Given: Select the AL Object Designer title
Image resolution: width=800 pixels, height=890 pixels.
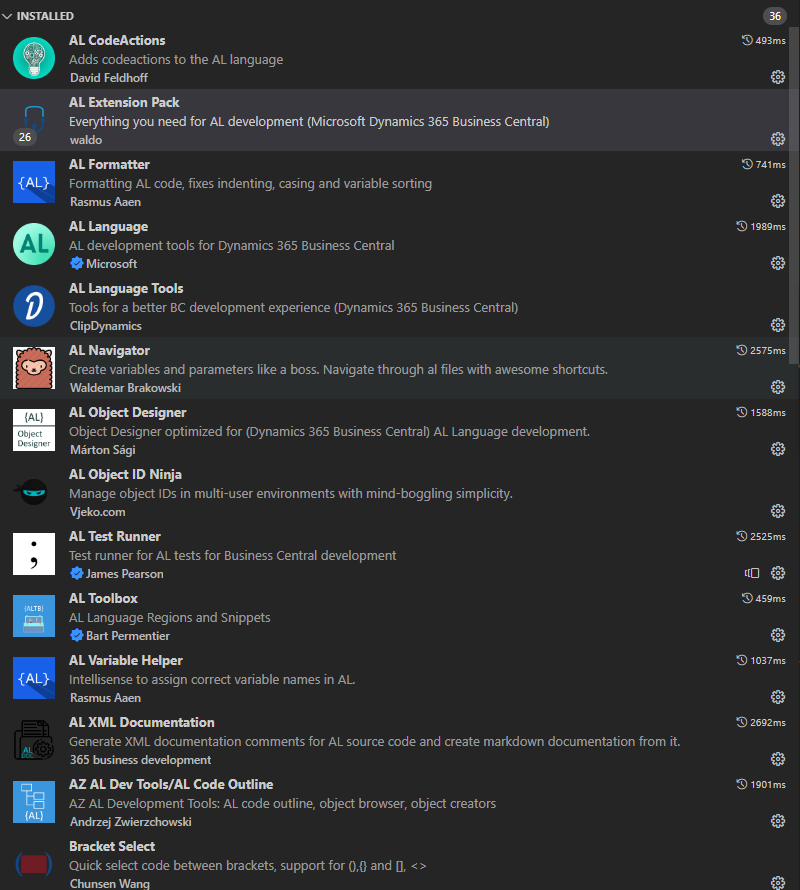Looking at the screenshot, I should (128, 412).
